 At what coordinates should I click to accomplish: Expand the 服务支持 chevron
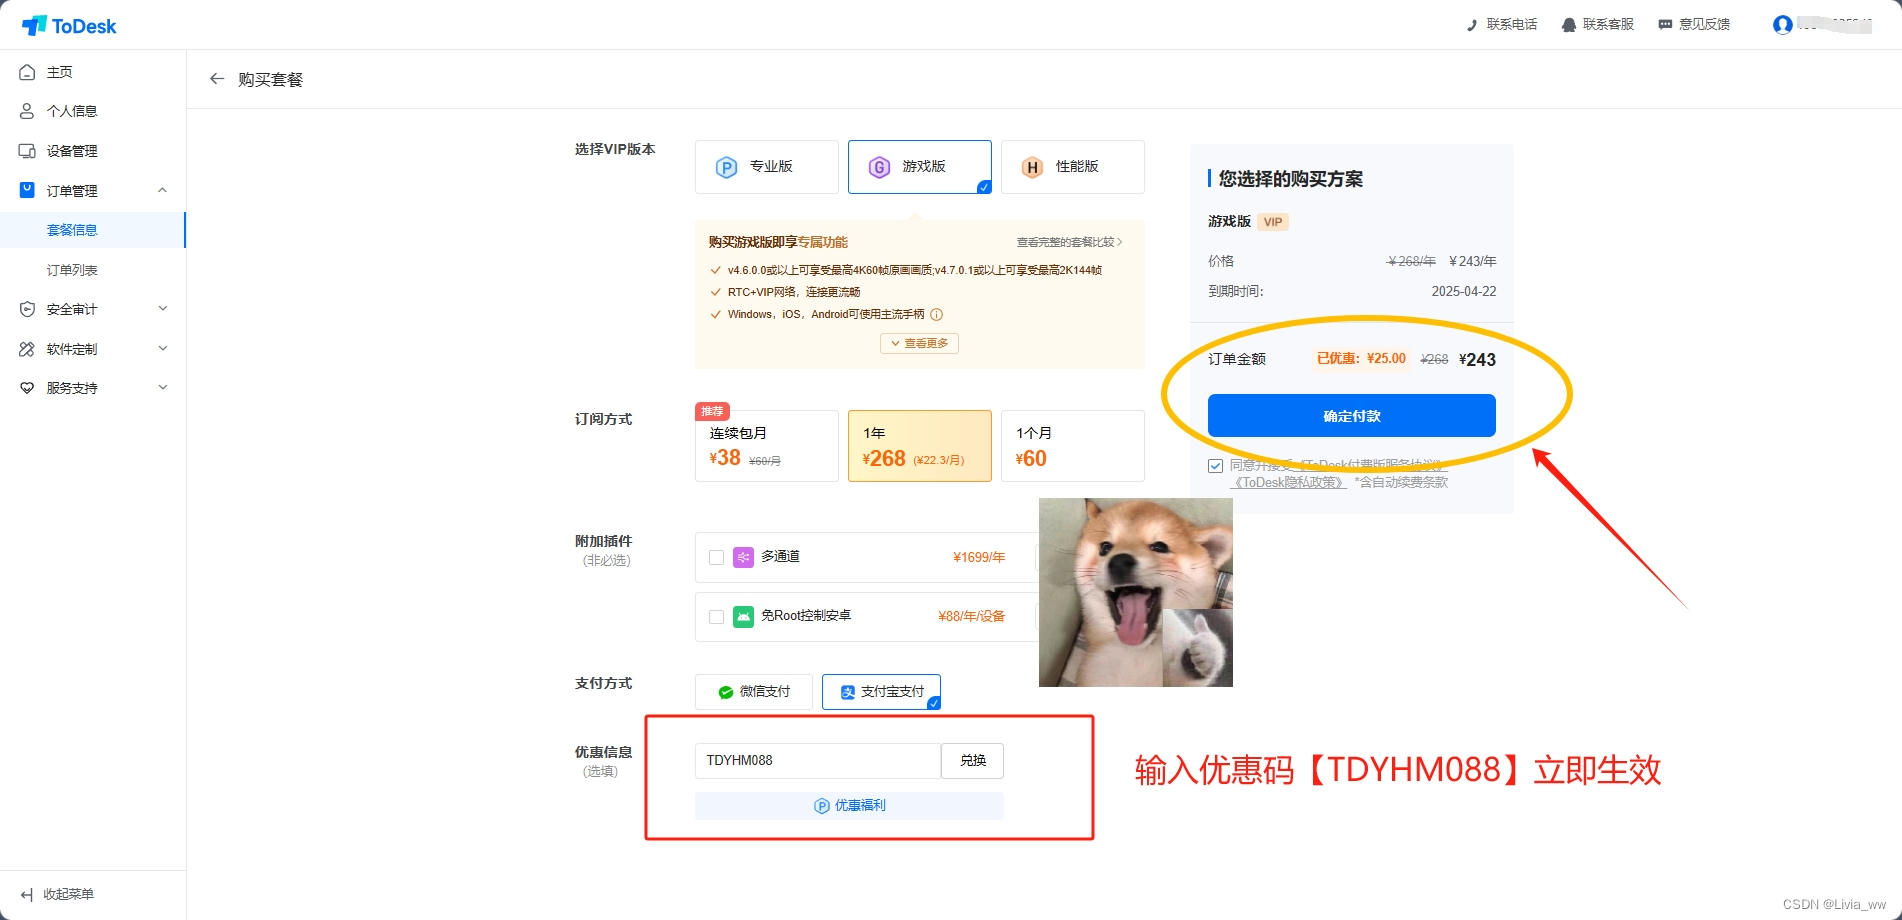(162, 388)
